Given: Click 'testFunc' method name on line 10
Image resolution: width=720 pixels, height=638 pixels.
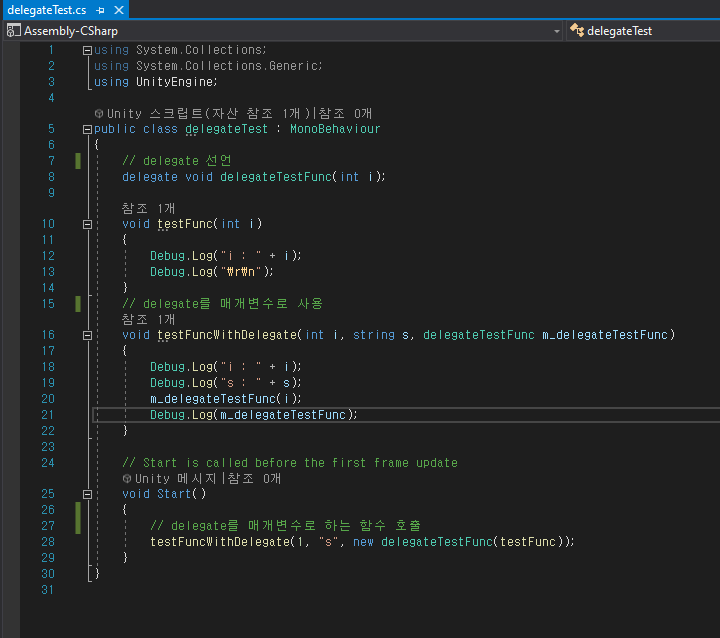Looking at the screenshot, I should coord(185,224).
